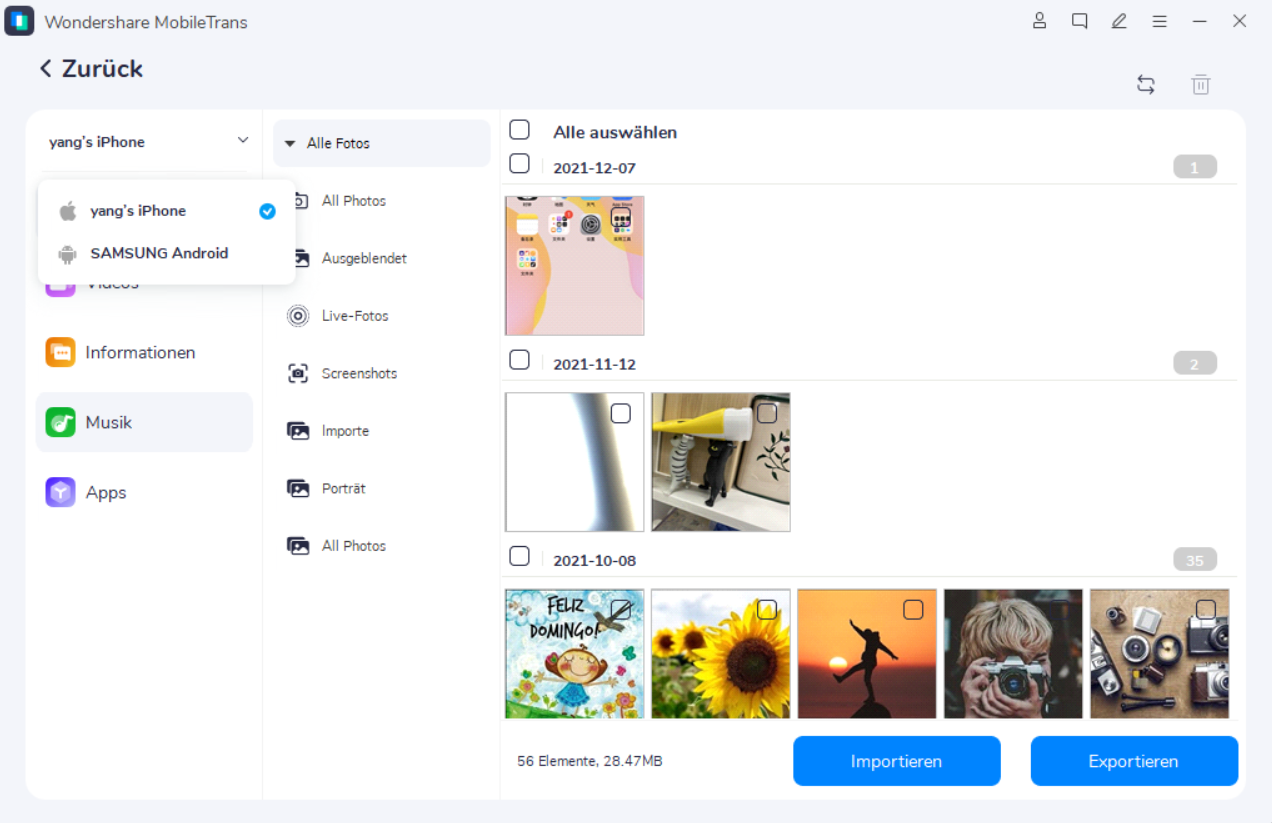Image resolution: width=1272 pixels, height=823 pixels.
Task: Click the refresh sync icon
Action: pyautogui.click(x=1146, y=85)
